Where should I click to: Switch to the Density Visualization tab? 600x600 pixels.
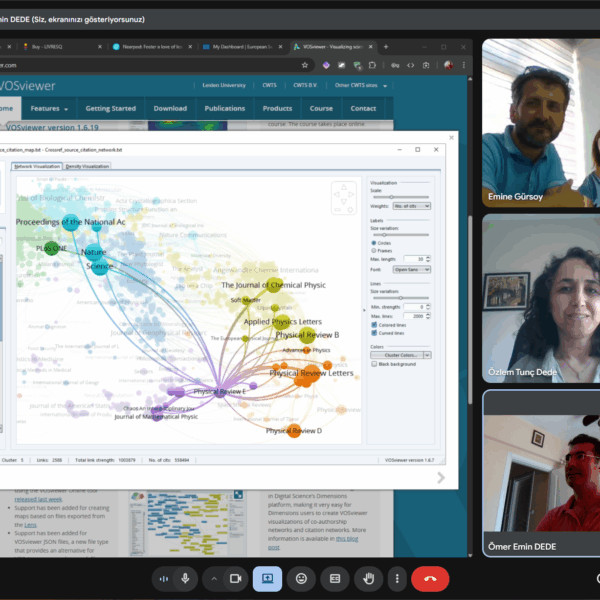click(87, 166)
